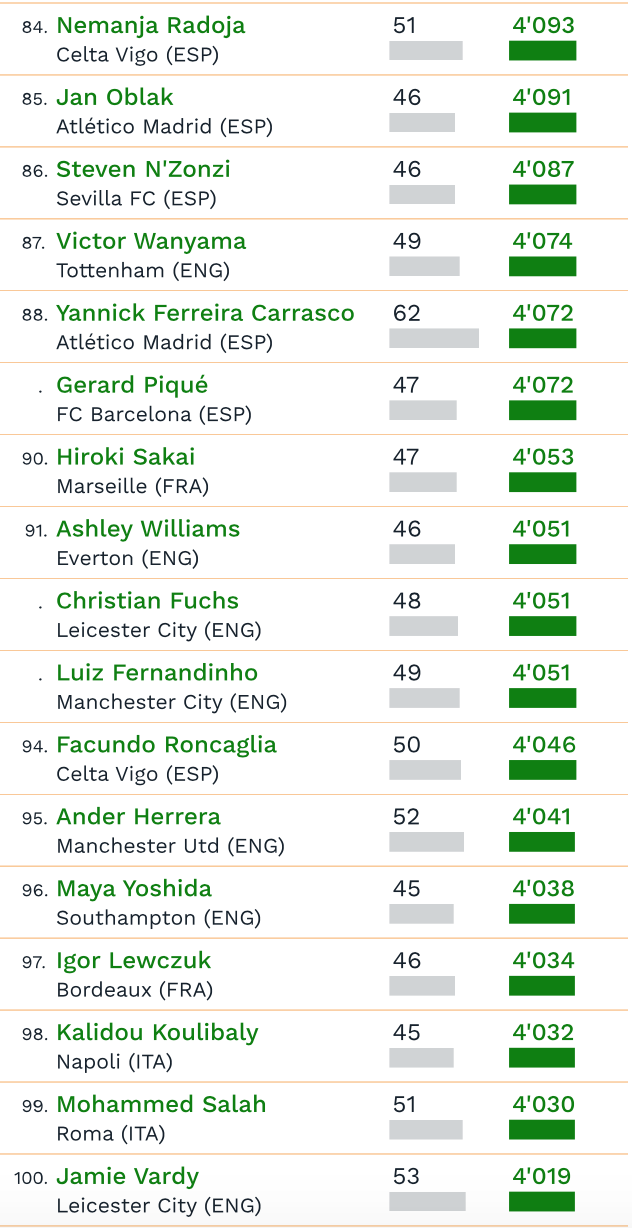Click the Jan Oblak name link
The height and width of the screenshot is (1228, 632).
point(115,98)
